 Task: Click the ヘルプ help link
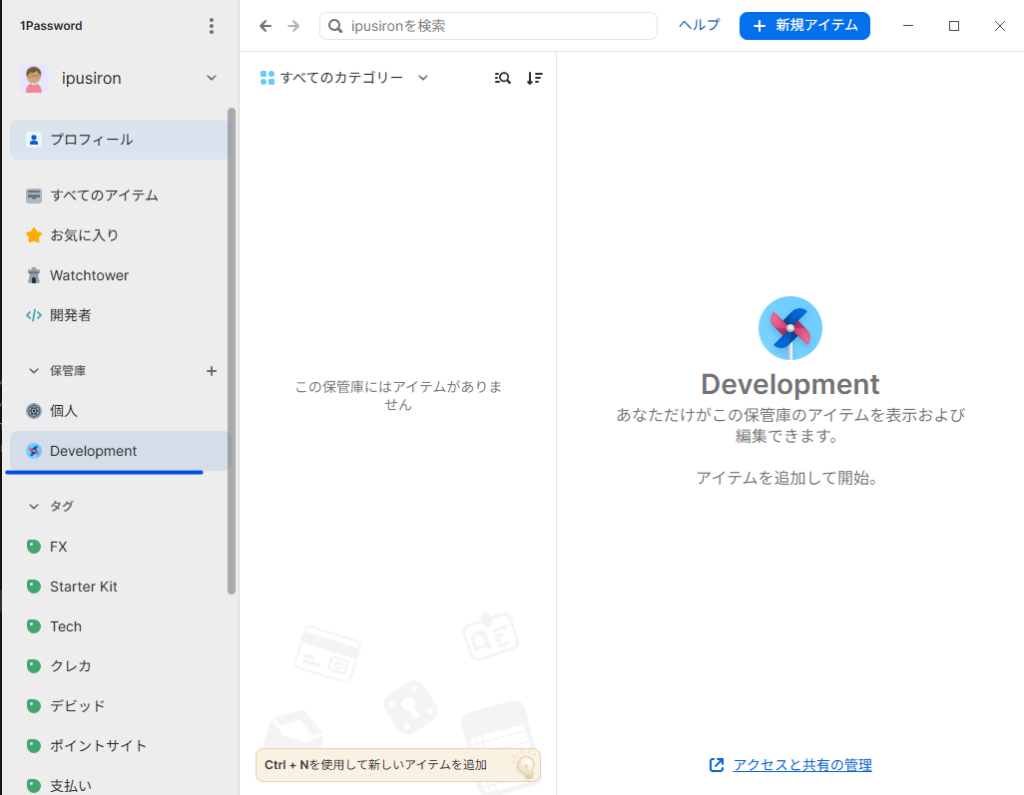point(699,26)
